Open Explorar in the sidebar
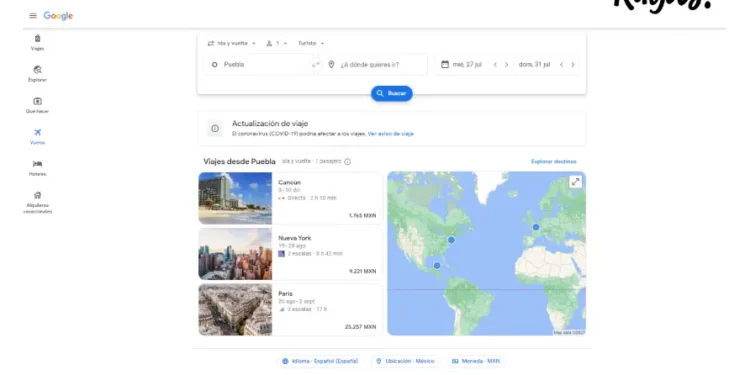 (x=37, y=74)
